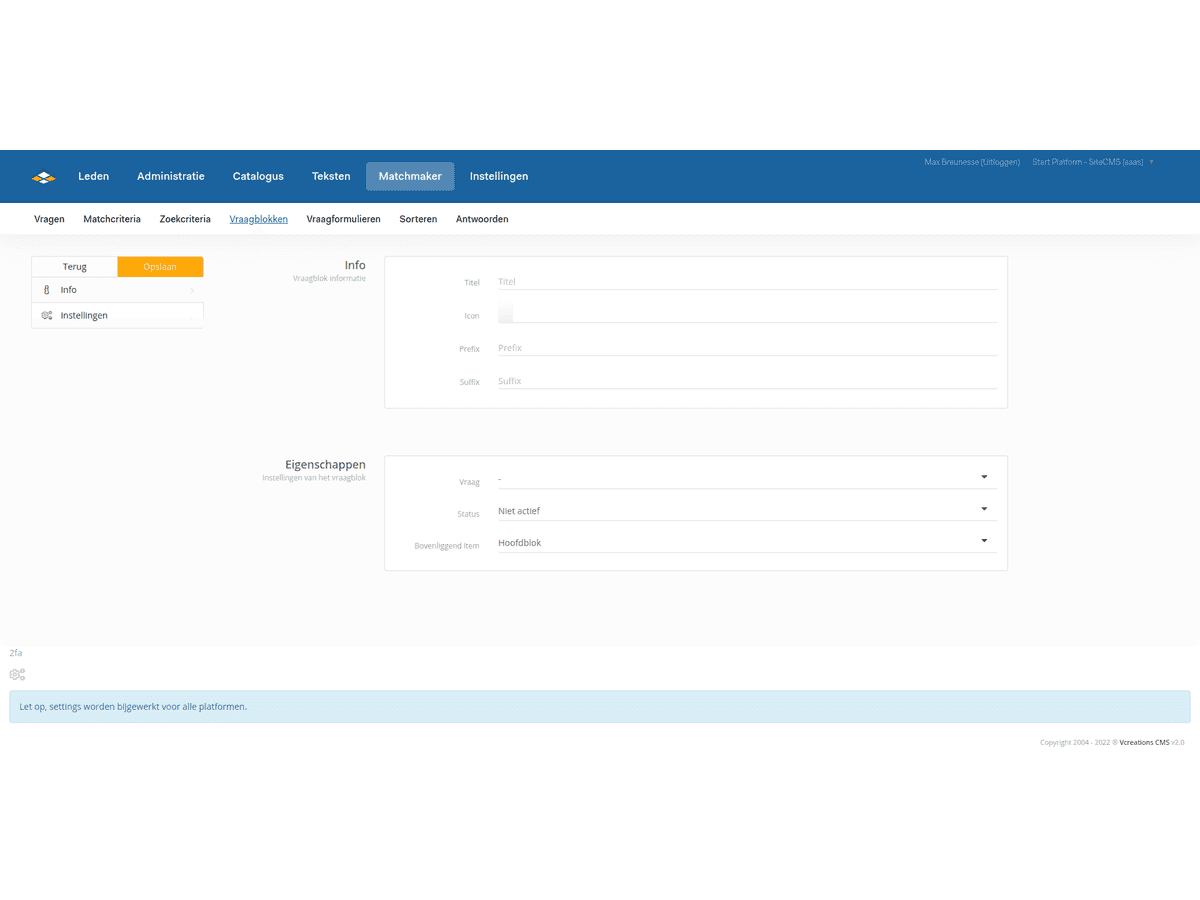Focus the Prefix text field
The height and width of the screenshot is (900, 1200).
coord(746,348)
